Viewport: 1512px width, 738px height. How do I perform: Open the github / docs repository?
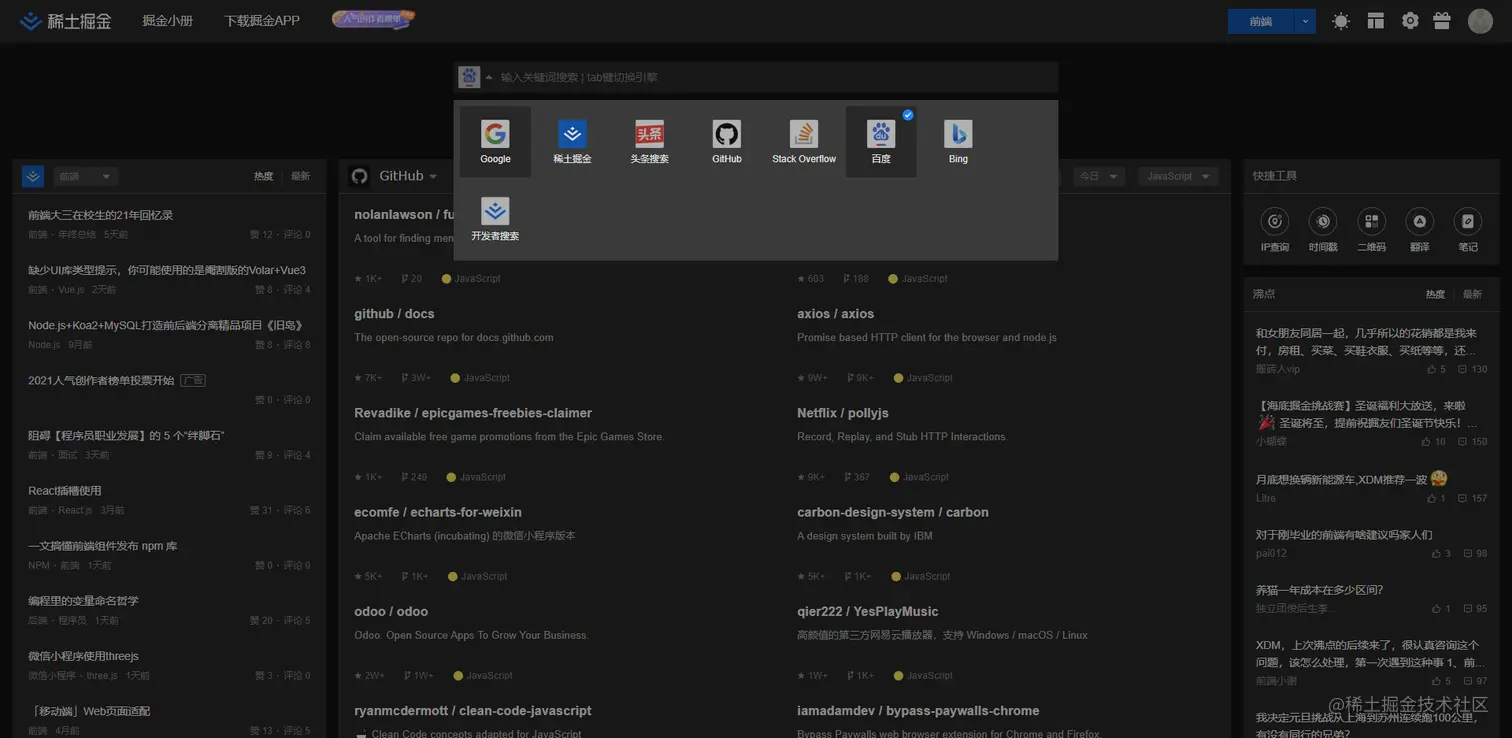click(394, 314)
